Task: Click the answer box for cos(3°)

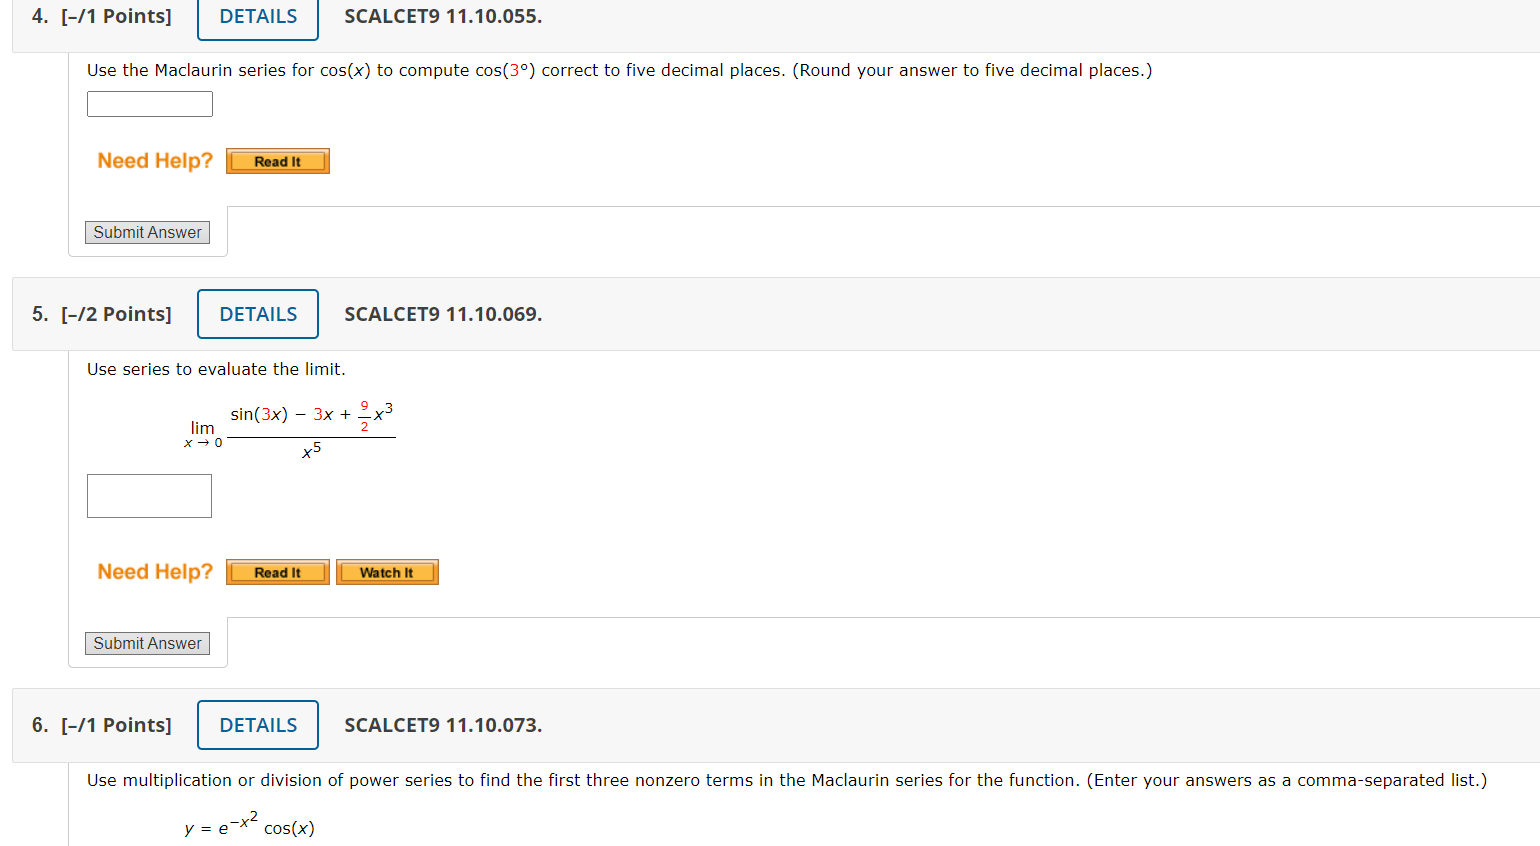Action: pyautogui.click(x=149, y=103)
